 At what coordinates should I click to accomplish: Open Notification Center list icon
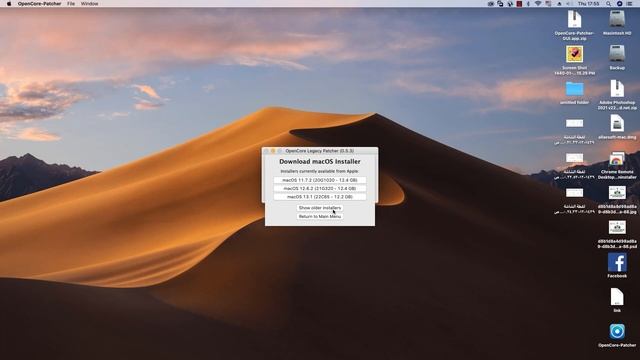point(629,4)
